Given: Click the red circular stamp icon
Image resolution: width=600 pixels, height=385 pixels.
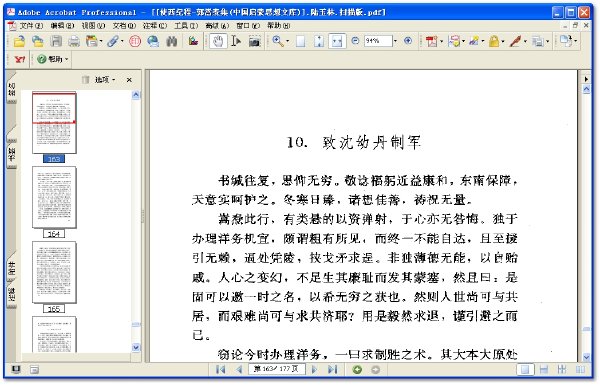Looking at the screenshot, I should coord(135,41).
